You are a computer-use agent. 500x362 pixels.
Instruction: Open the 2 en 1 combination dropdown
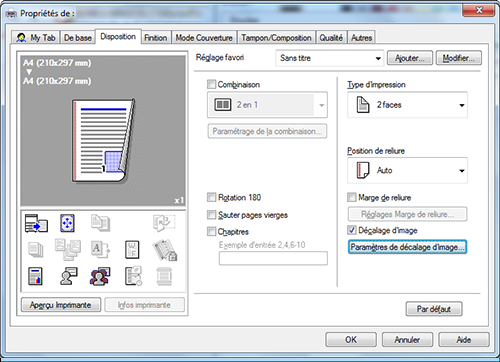coord(267,105)
